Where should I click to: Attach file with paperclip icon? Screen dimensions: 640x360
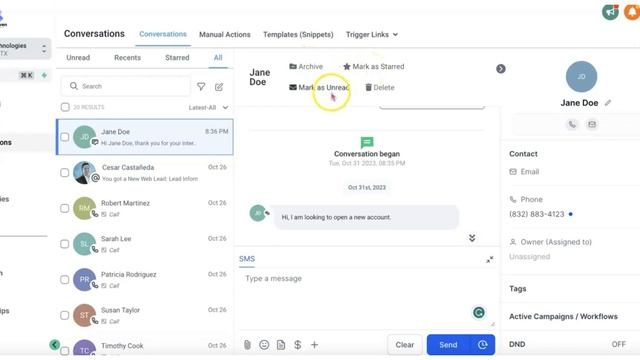(x=247, y=345)
